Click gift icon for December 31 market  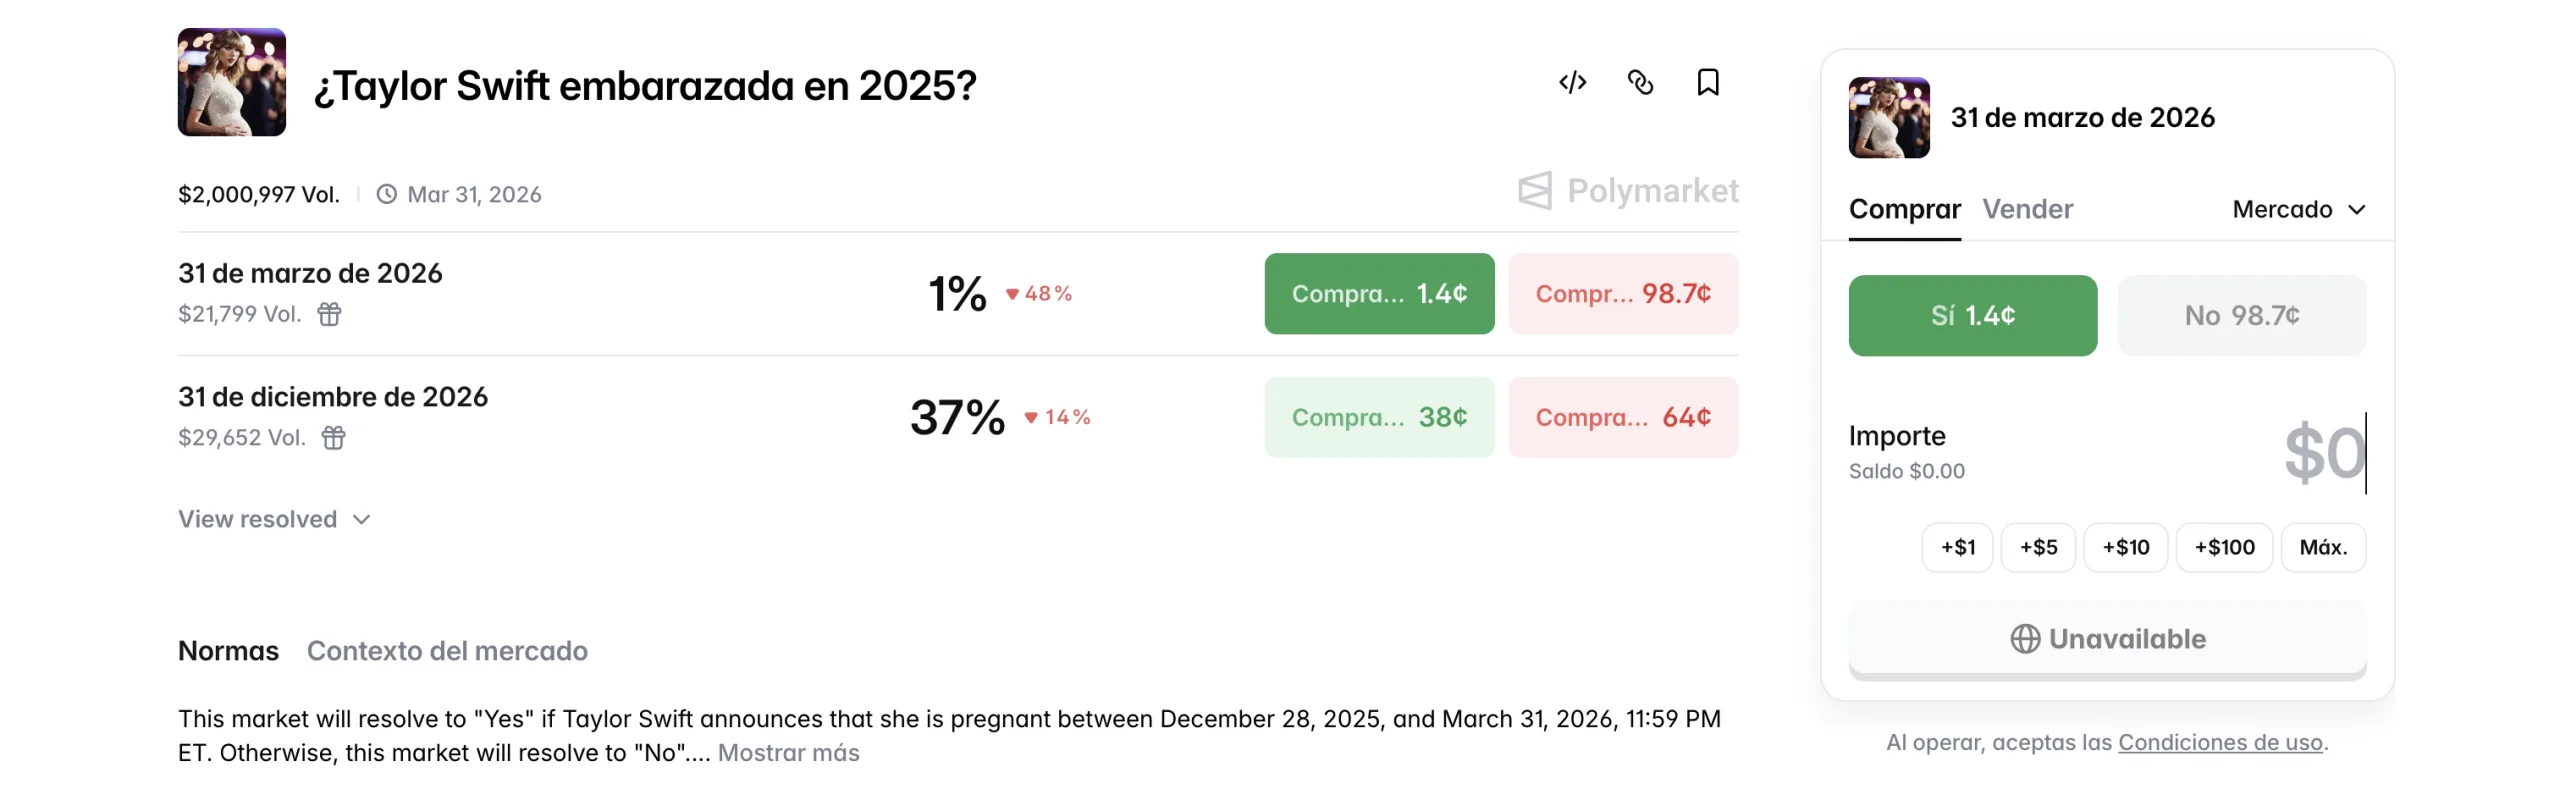(x=333, y=437)
